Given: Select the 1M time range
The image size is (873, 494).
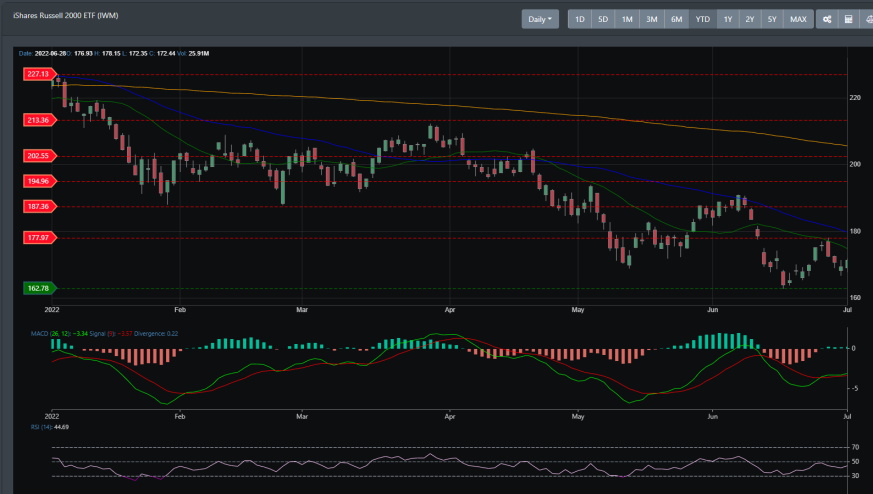Looking at the screenshot, I should [627, 19].
